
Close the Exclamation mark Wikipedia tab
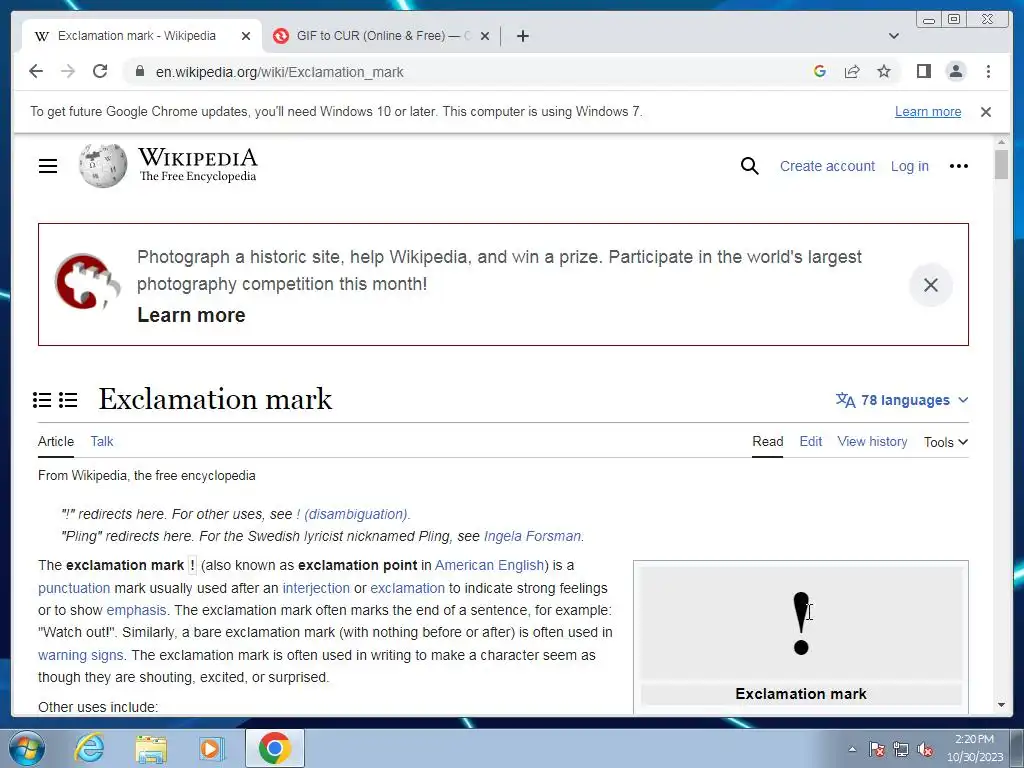246,36
